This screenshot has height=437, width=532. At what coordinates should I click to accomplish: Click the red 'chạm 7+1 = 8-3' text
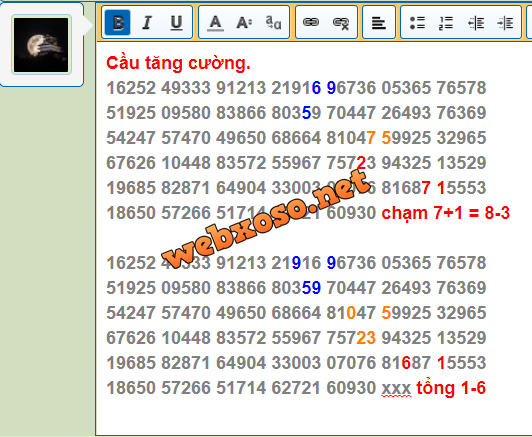pyautogui.click(x=445, y=213)
